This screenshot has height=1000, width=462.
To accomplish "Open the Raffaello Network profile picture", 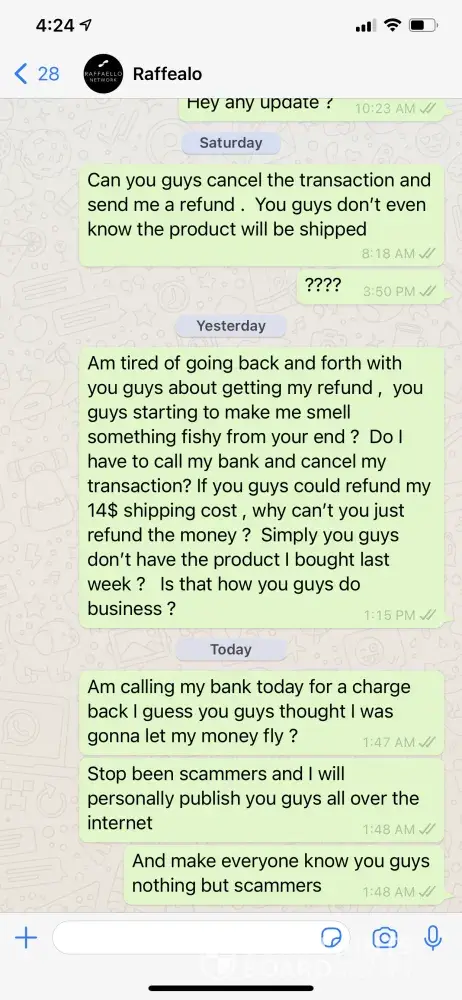I will pos(103,74).
